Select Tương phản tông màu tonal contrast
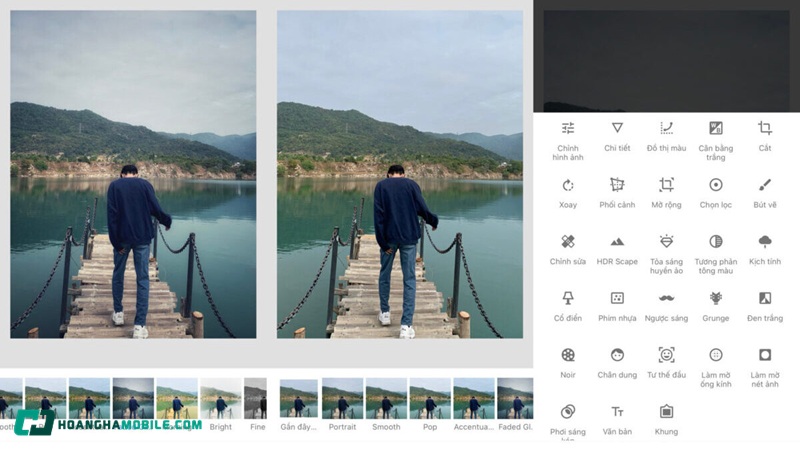 [x=715, y=254]
